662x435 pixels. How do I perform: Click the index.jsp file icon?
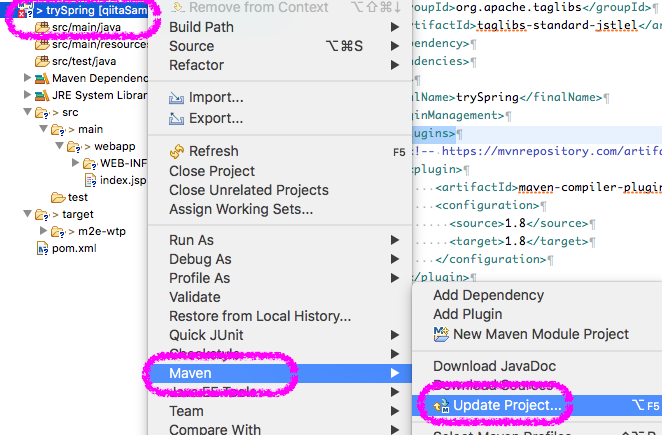90,180
